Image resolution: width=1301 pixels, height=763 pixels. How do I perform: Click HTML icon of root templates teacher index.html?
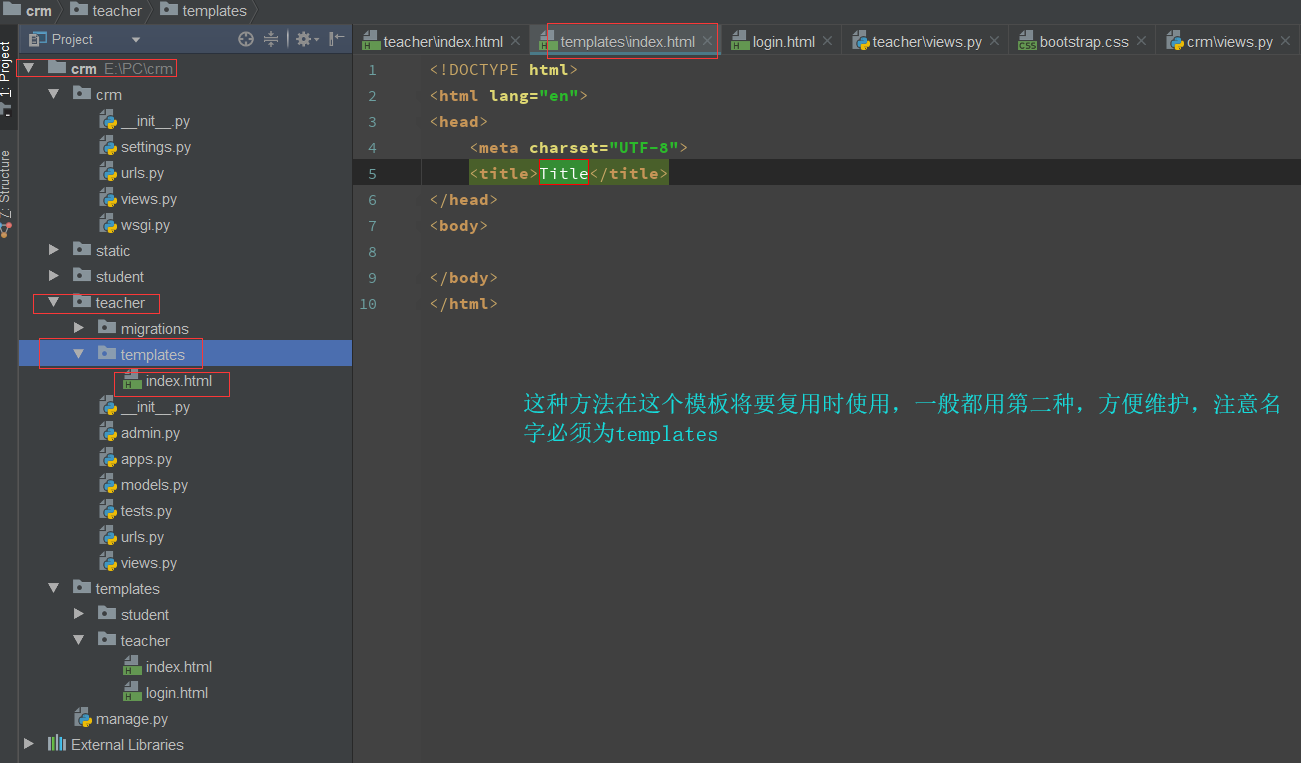[132, 667]
